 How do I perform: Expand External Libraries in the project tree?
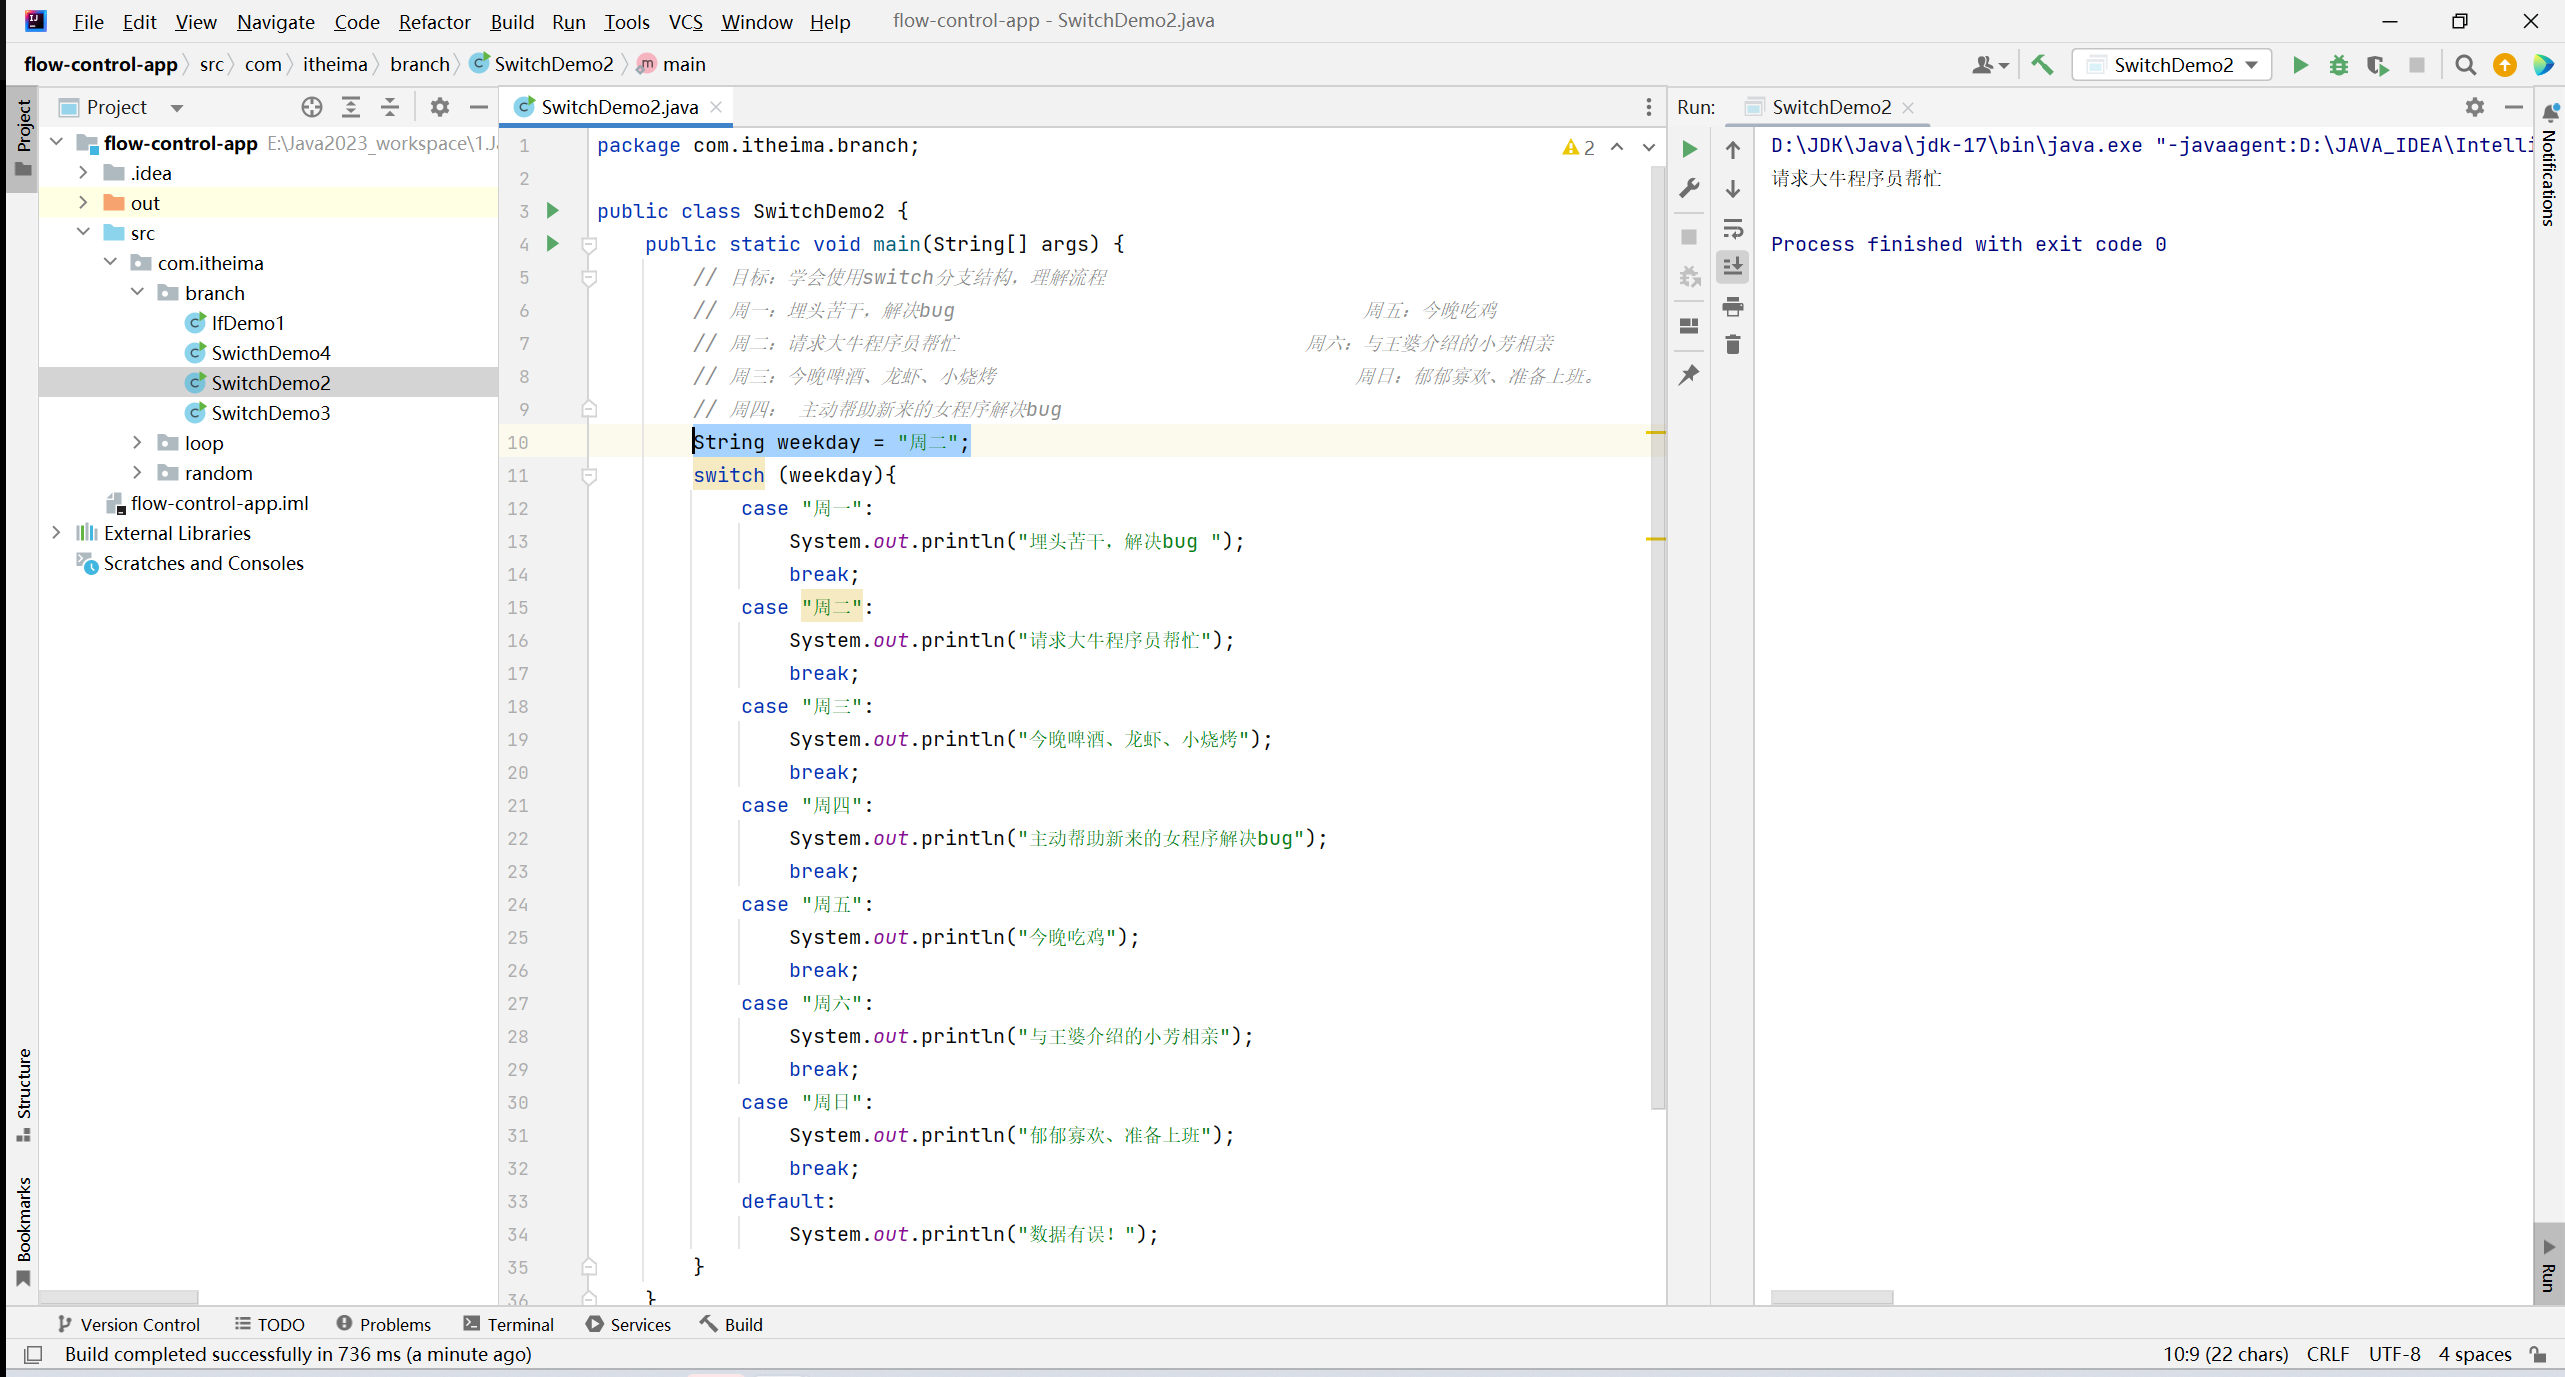[x=56, y=533]
